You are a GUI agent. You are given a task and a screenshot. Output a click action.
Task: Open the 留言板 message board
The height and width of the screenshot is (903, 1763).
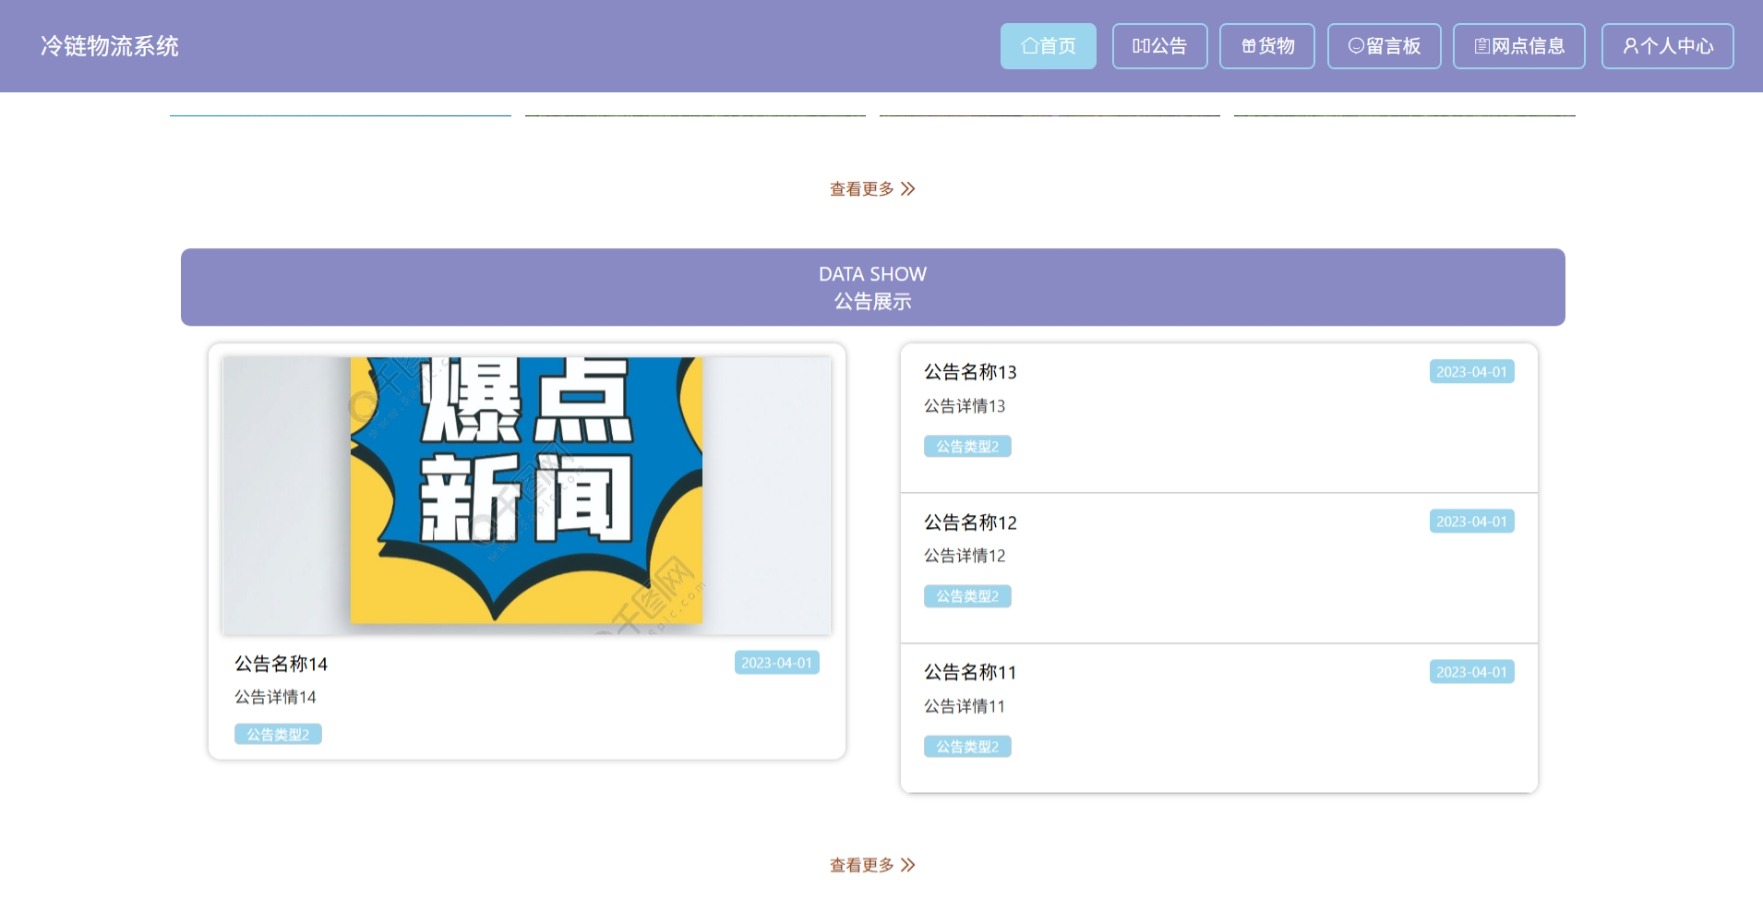[x=1384, y=46]
